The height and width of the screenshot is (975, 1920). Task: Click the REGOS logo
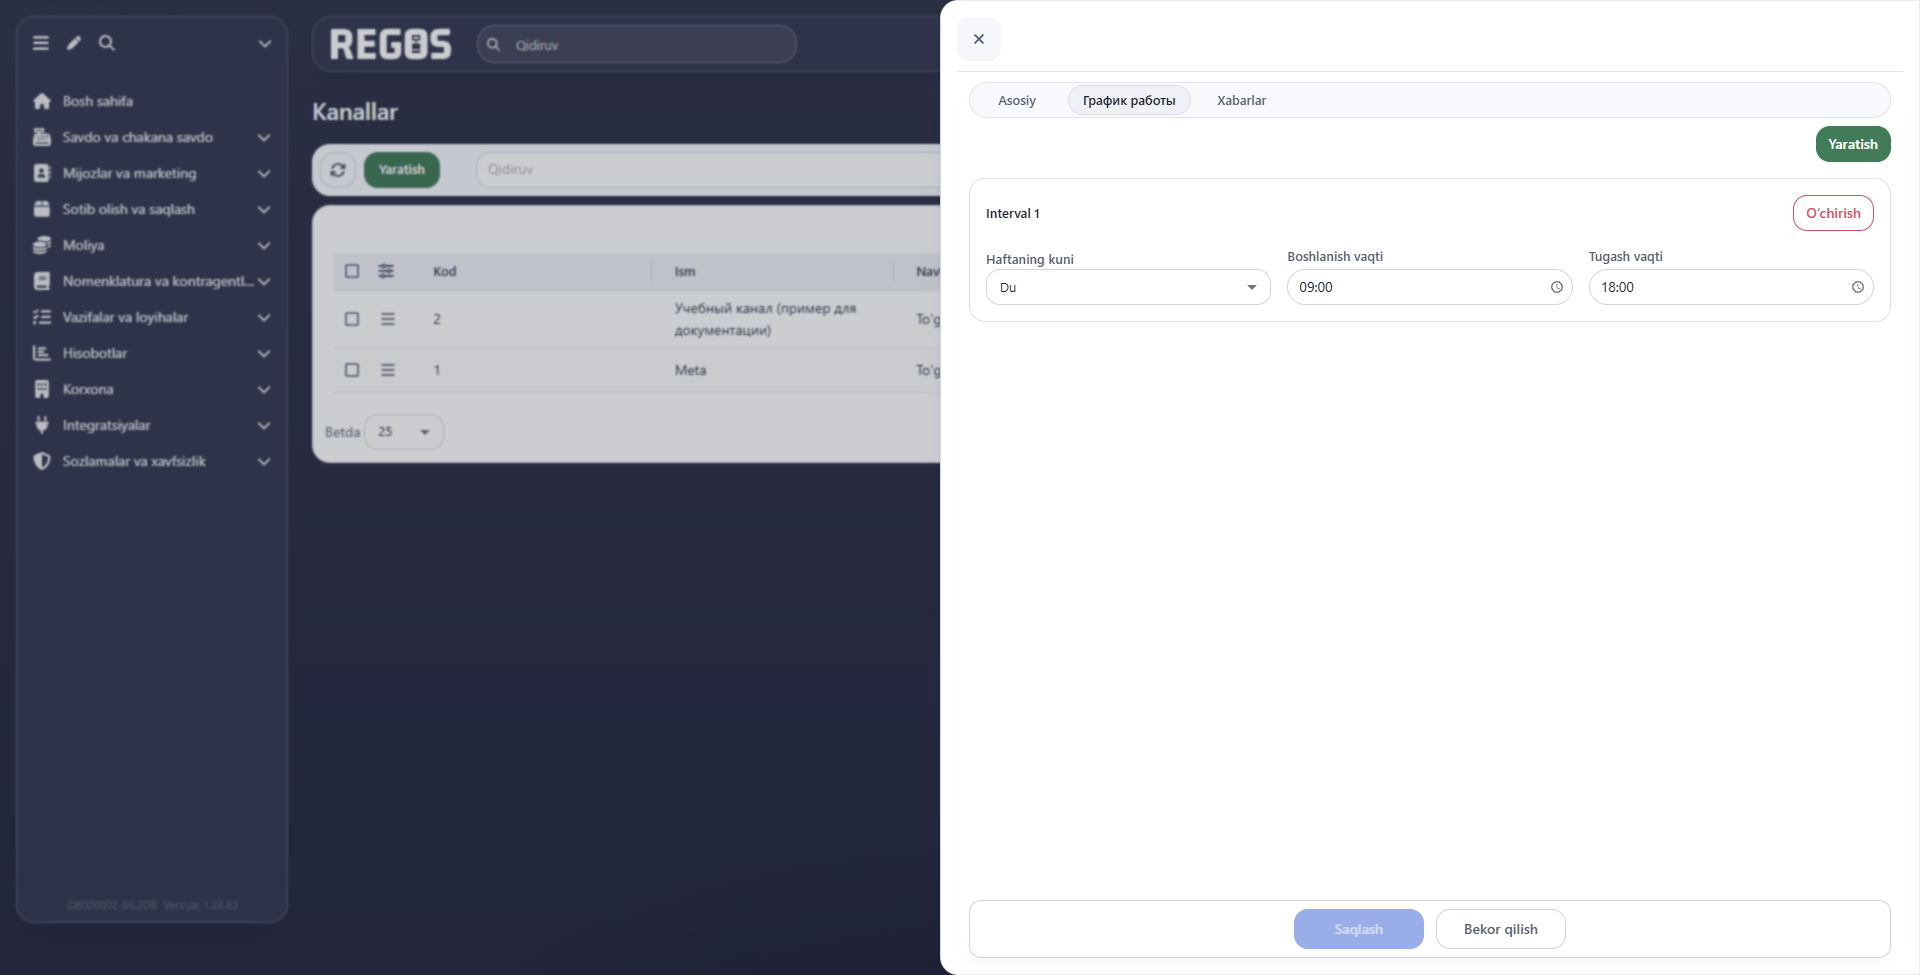[391, 44]
